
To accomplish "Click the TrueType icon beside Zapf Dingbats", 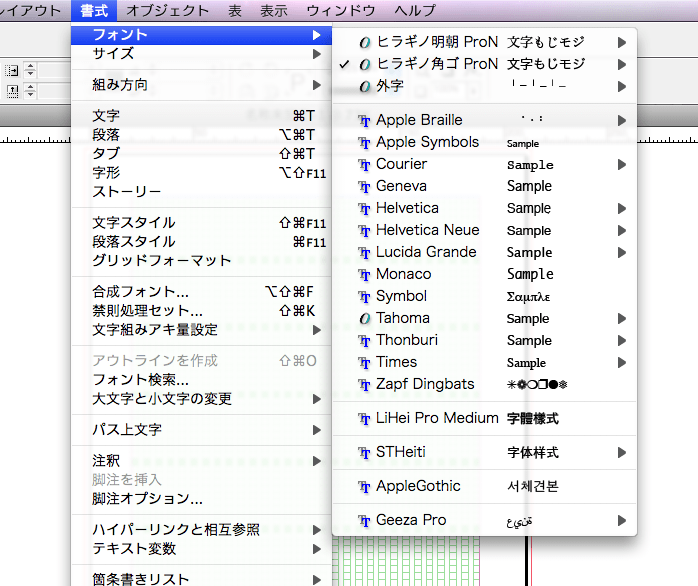I will (x=365, y=385).
